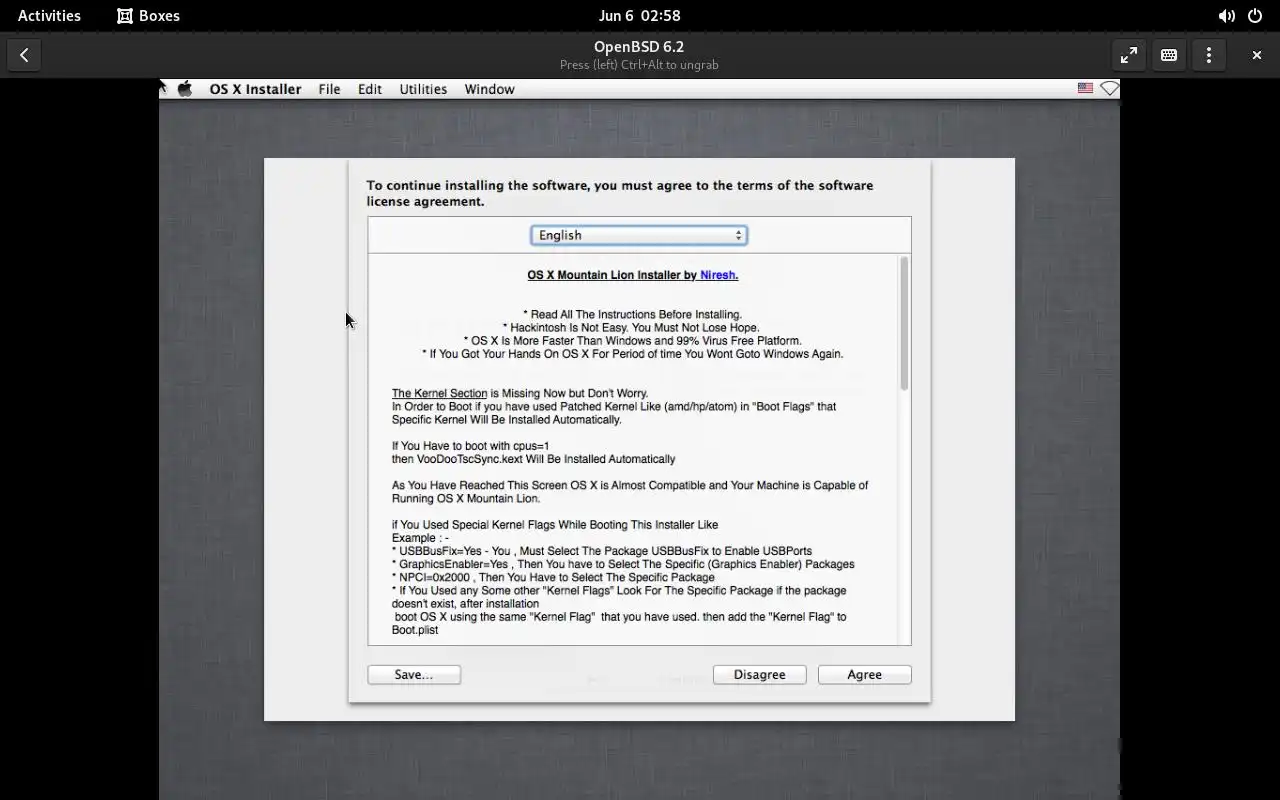Open the Boxes keyboard shortcuts button
Image resolution: width=1280 pixels, height=800 pixels.
pyautogui.click(x=1169, y=55)
